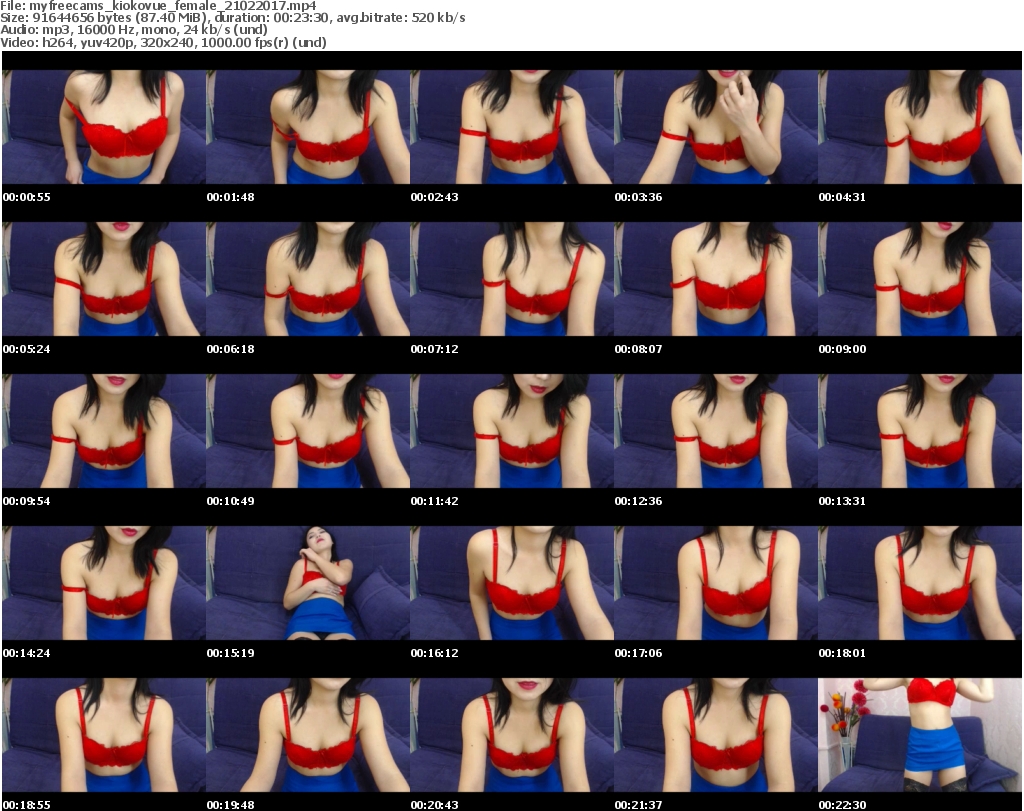
Task: Click the time label '00:21:37'
Action: (x=638, y=805)
